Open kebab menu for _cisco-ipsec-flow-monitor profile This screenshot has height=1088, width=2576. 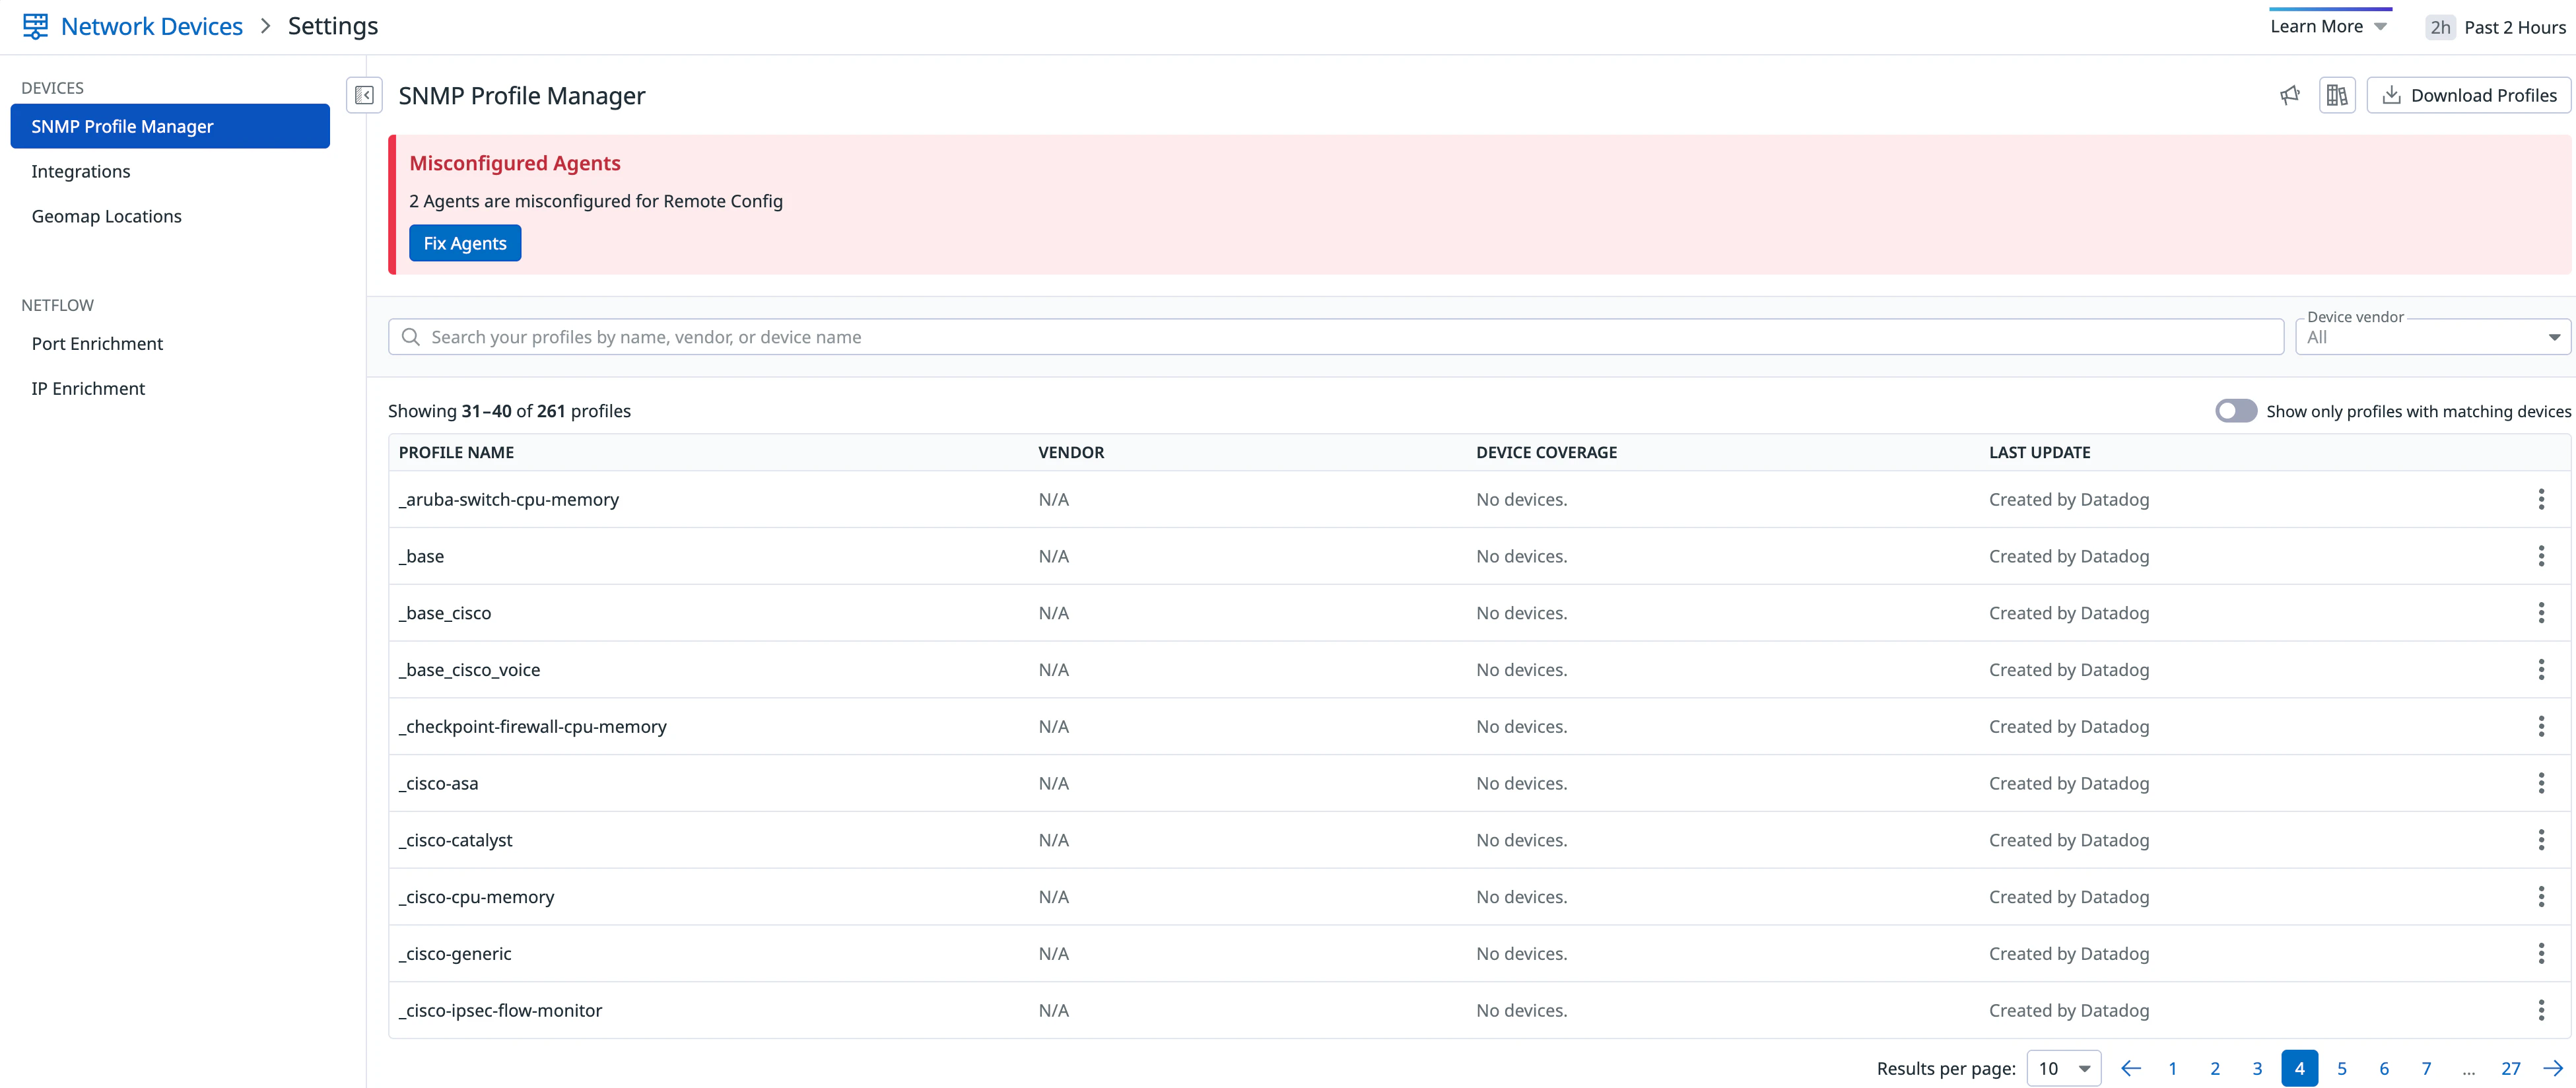tap(2540, 1010)
